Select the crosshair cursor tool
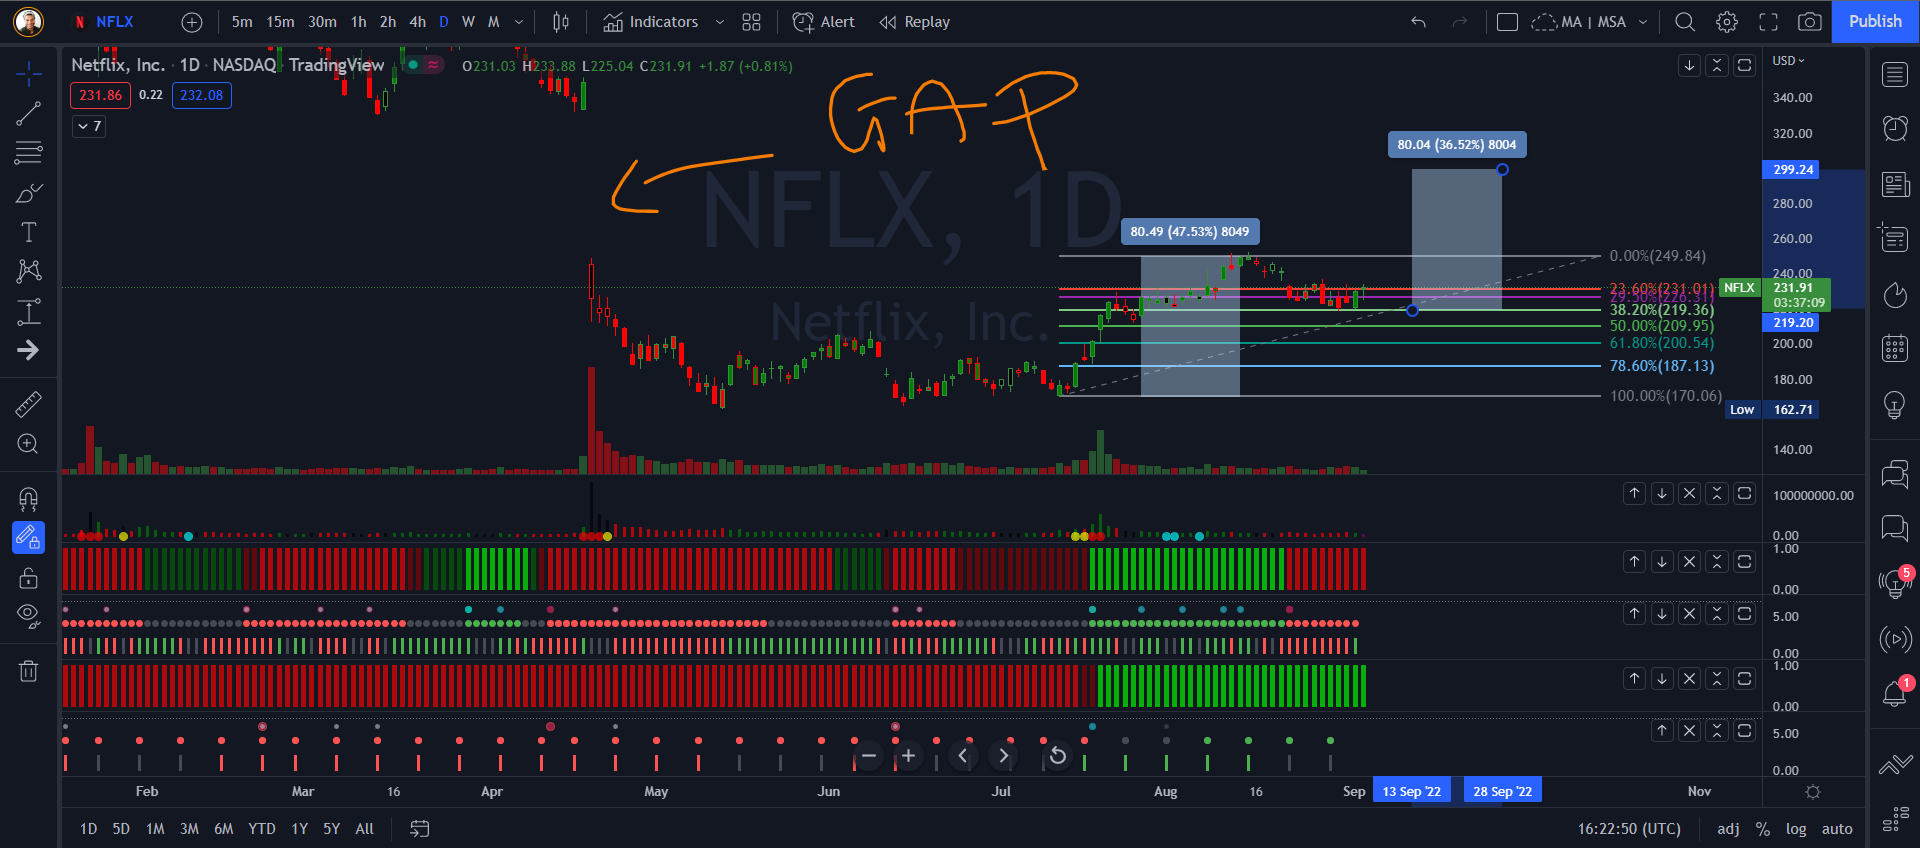1920x848 pixels. tap(28, 73)
